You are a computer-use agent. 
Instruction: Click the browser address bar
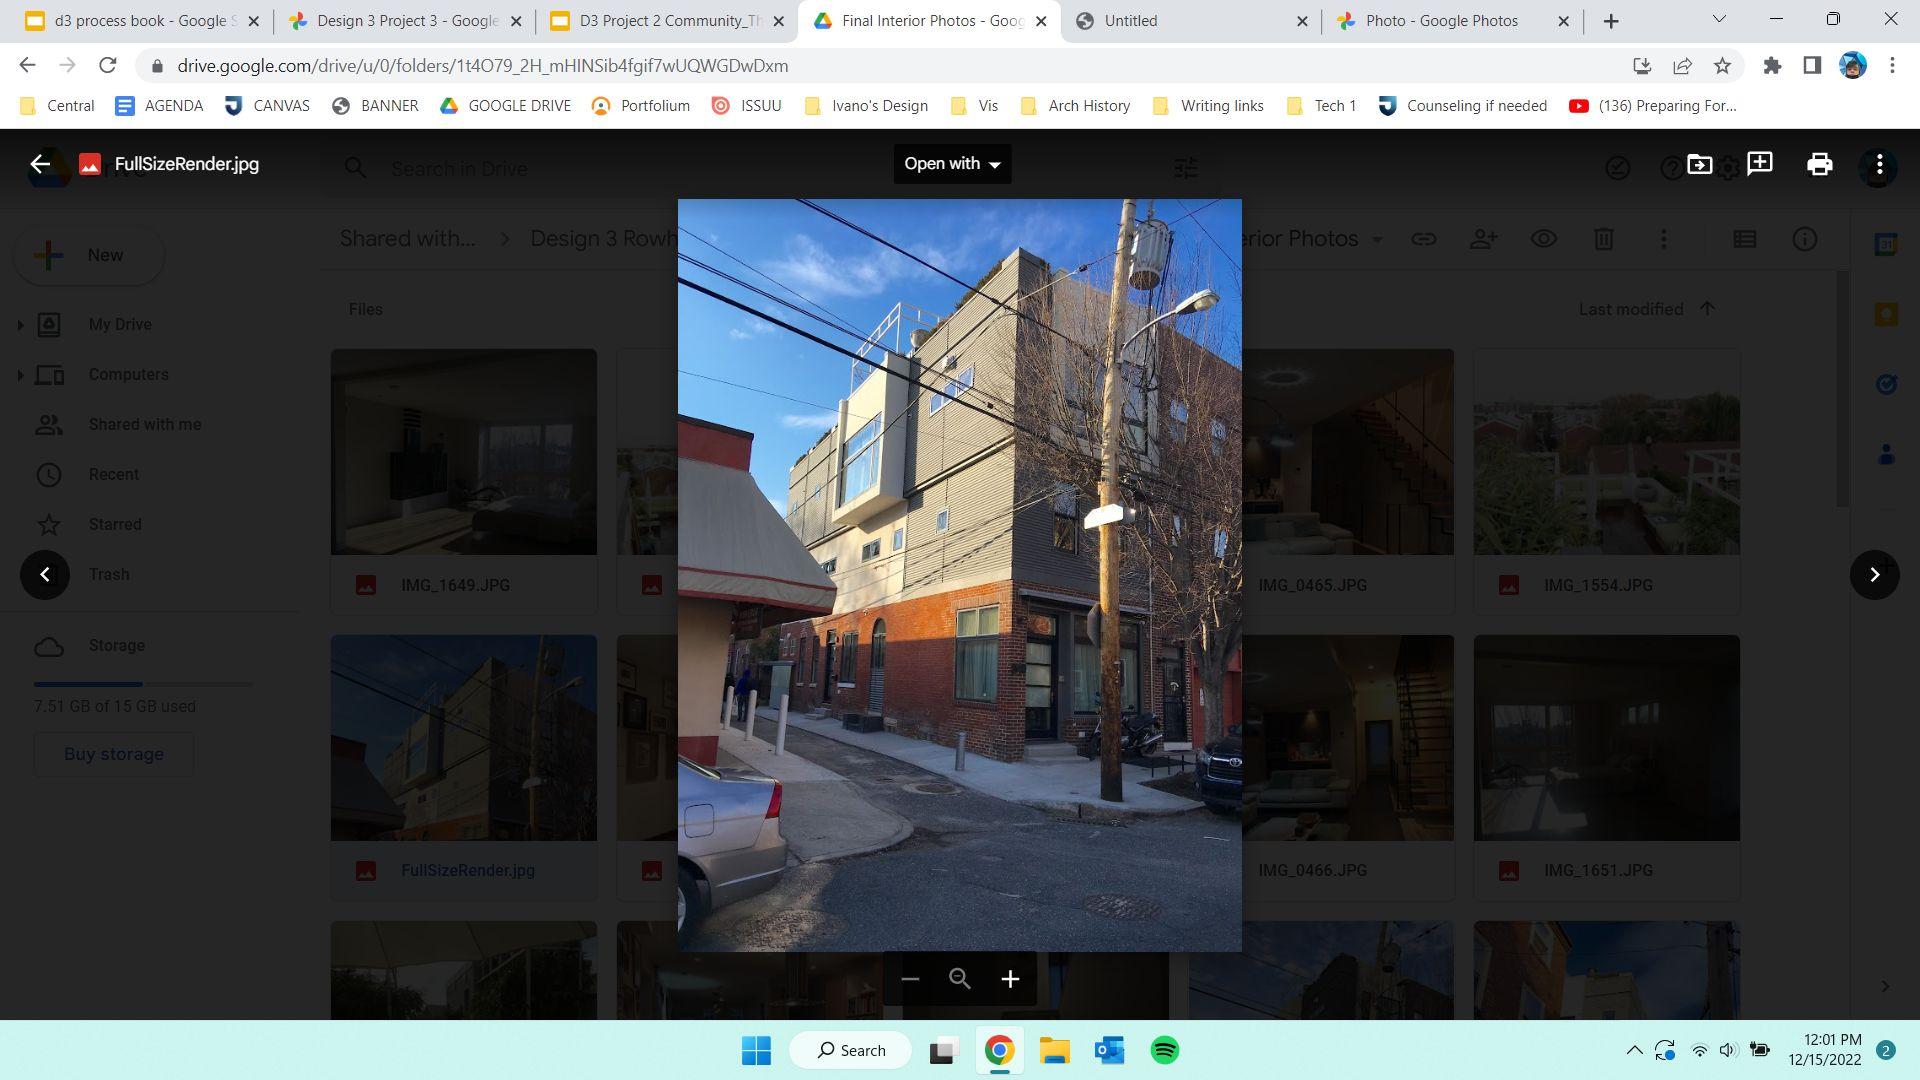click(800, 66)
